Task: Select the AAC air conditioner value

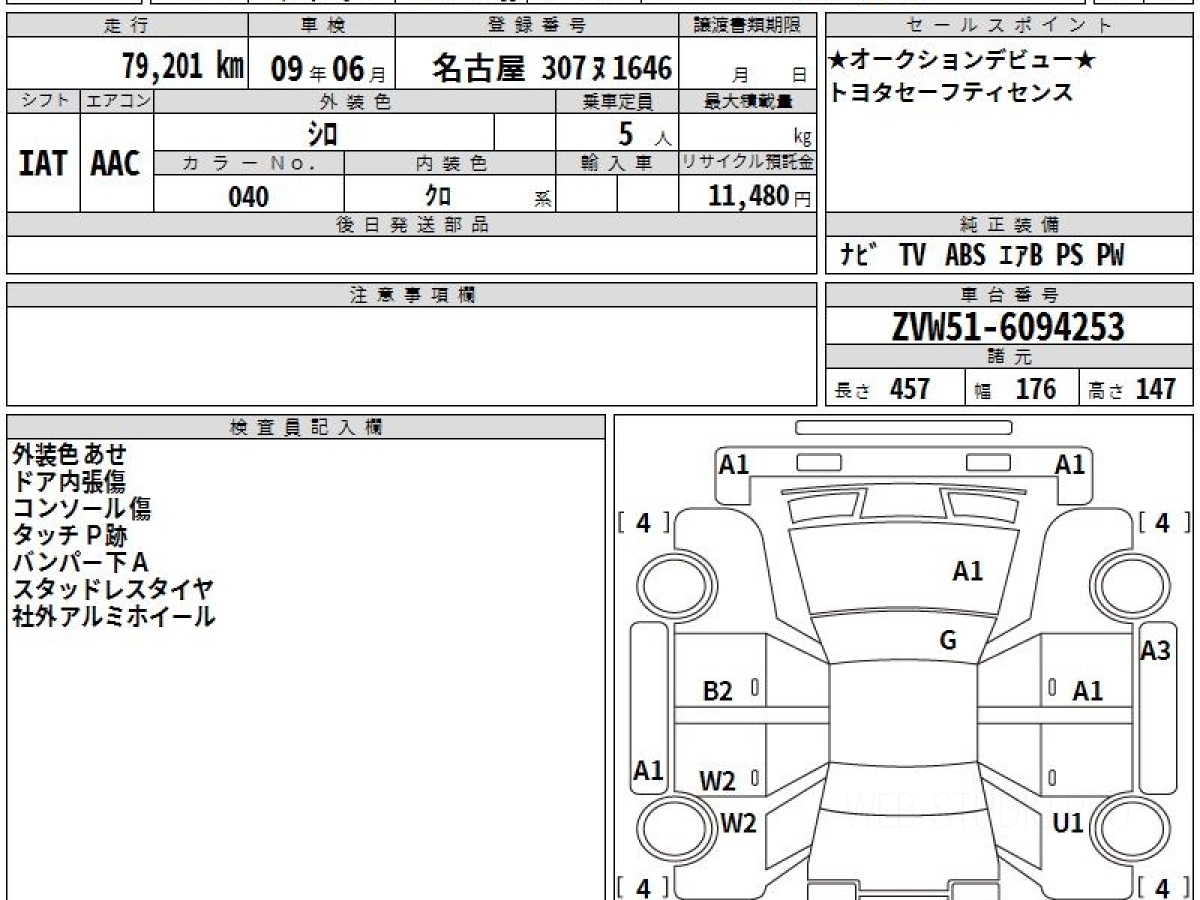Action: click(116, 164)
